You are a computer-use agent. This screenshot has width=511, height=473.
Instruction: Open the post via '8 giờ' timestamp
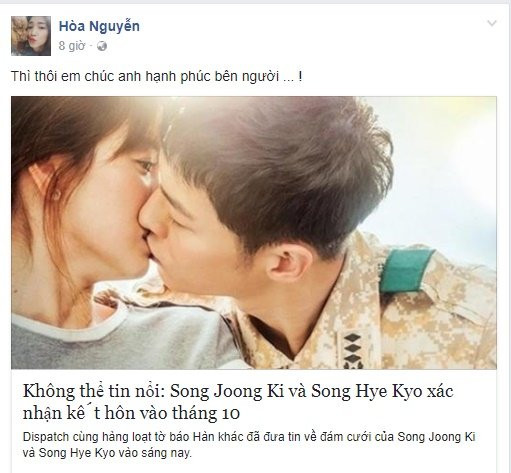tap(72, 46)
